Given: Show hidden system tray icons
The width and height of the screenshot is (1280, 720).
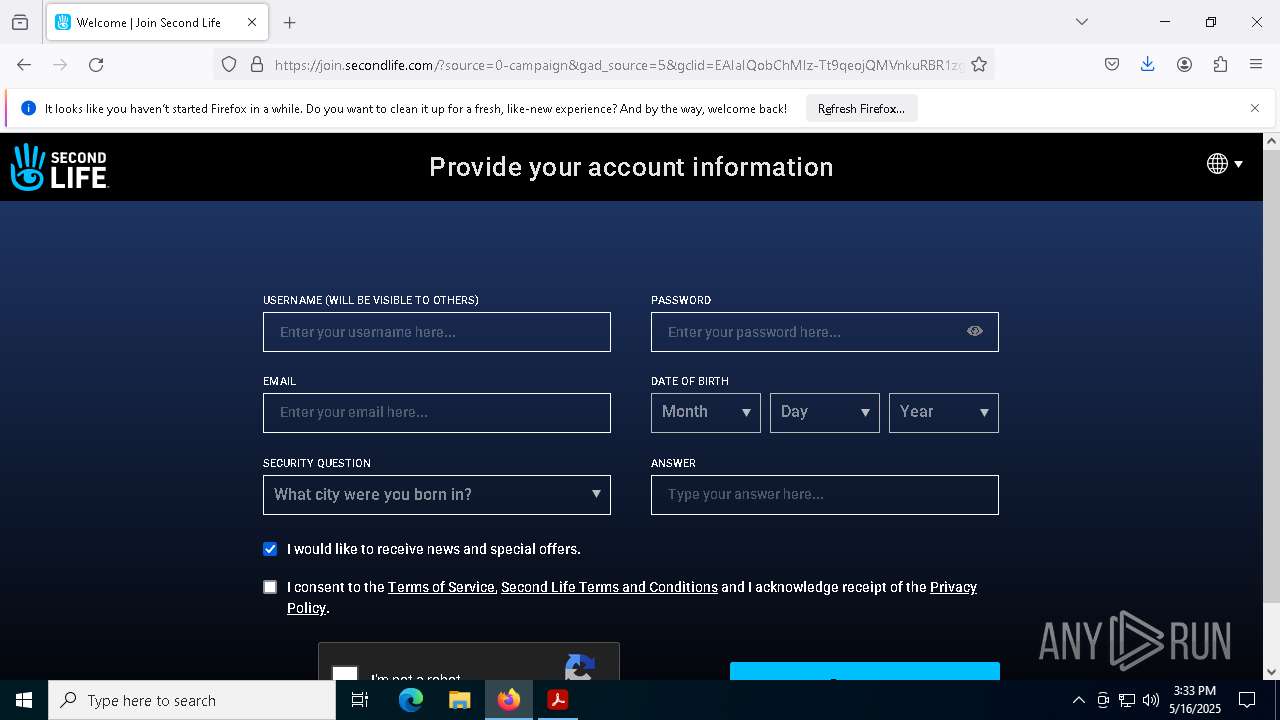Looking at the screenshot, I should point(1078,700).
